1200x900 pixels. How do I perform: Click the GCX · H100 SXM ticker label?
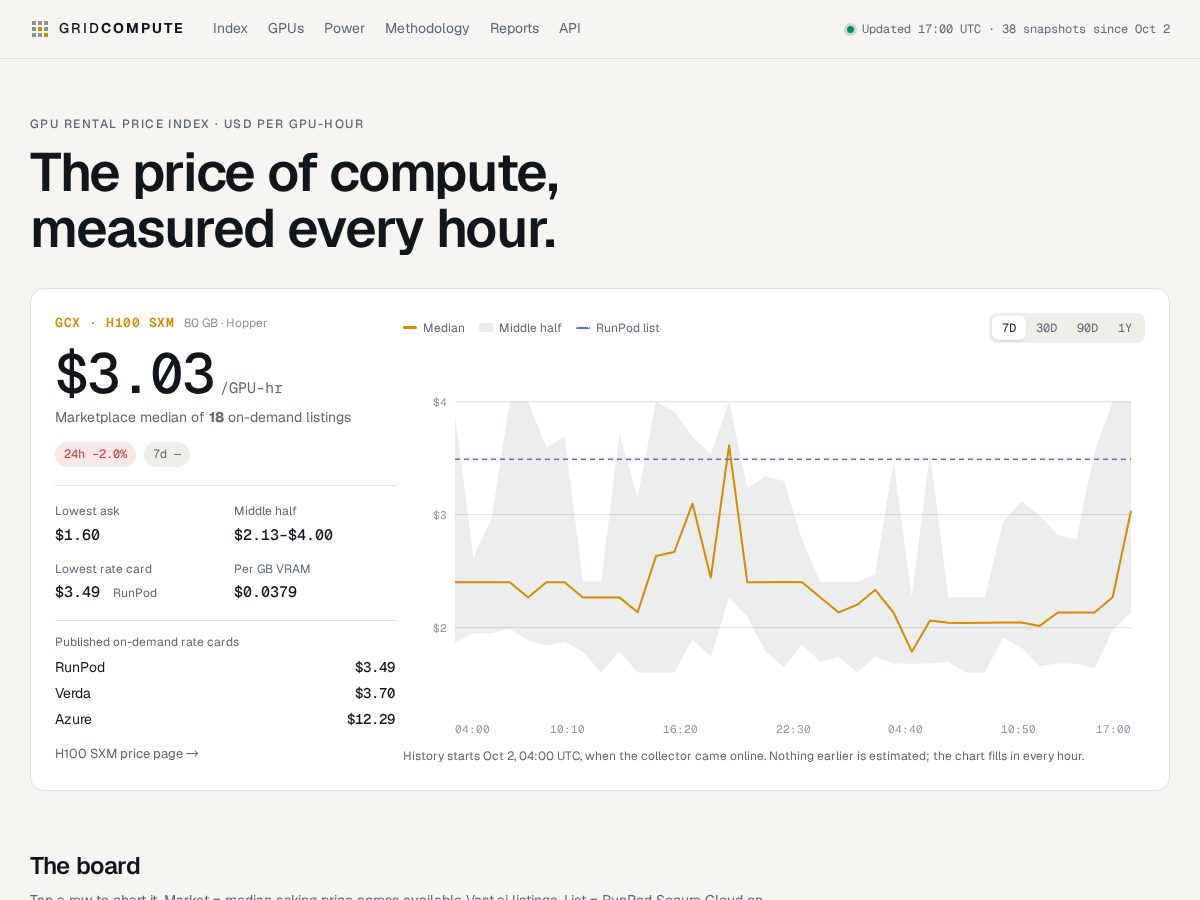point(114,323)
